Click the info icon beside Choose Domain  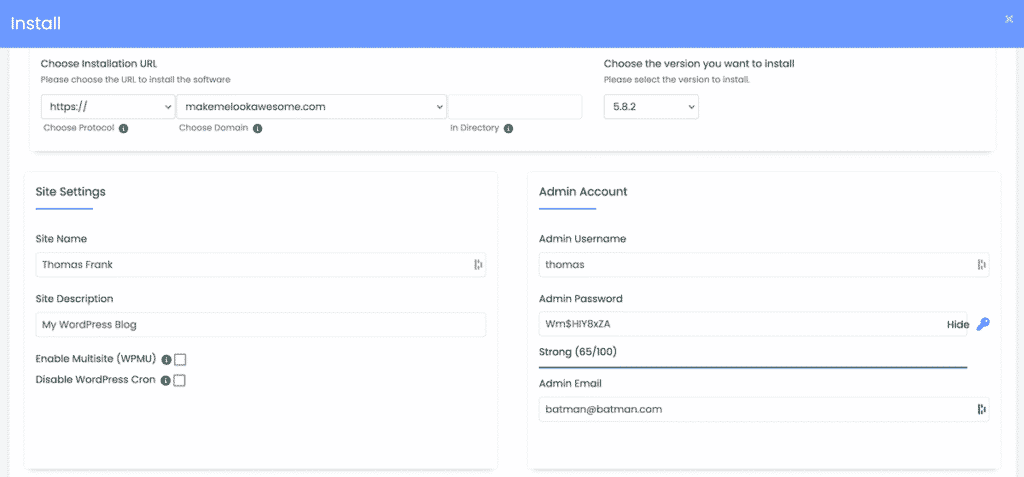point(257,129)
